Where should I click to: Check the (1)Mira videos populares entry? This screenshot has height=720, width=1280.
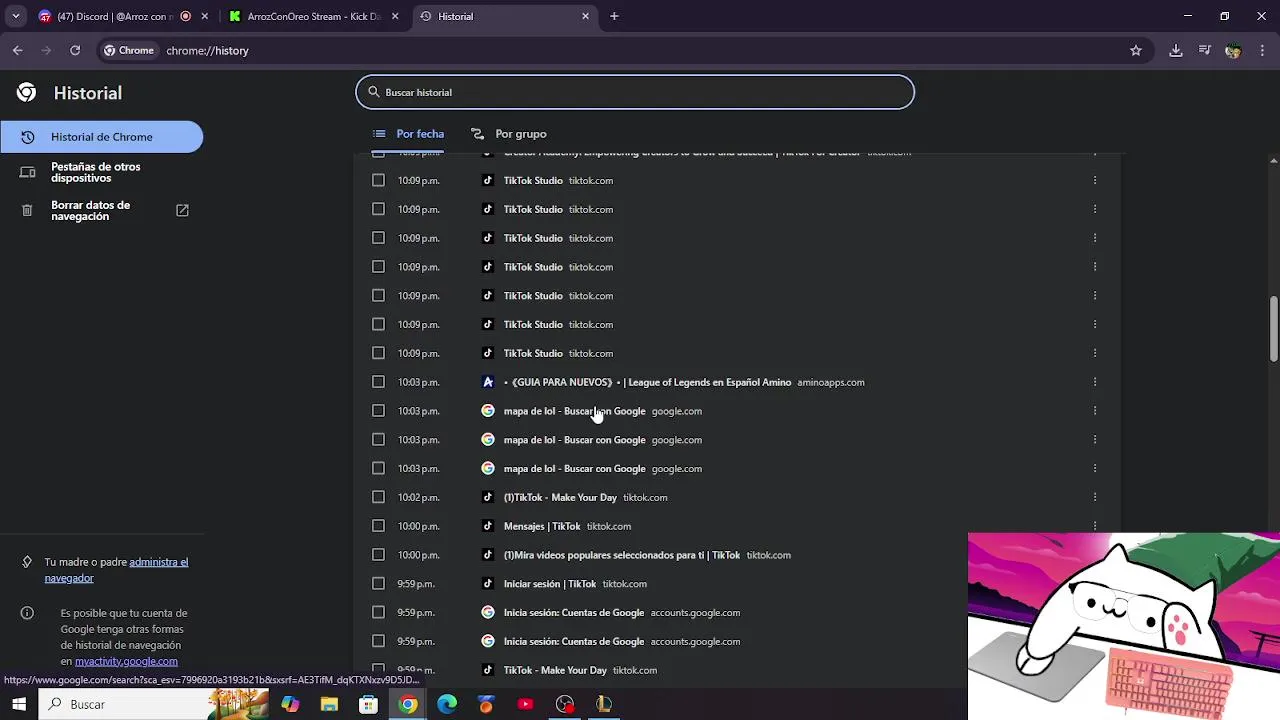pos(378,555)
